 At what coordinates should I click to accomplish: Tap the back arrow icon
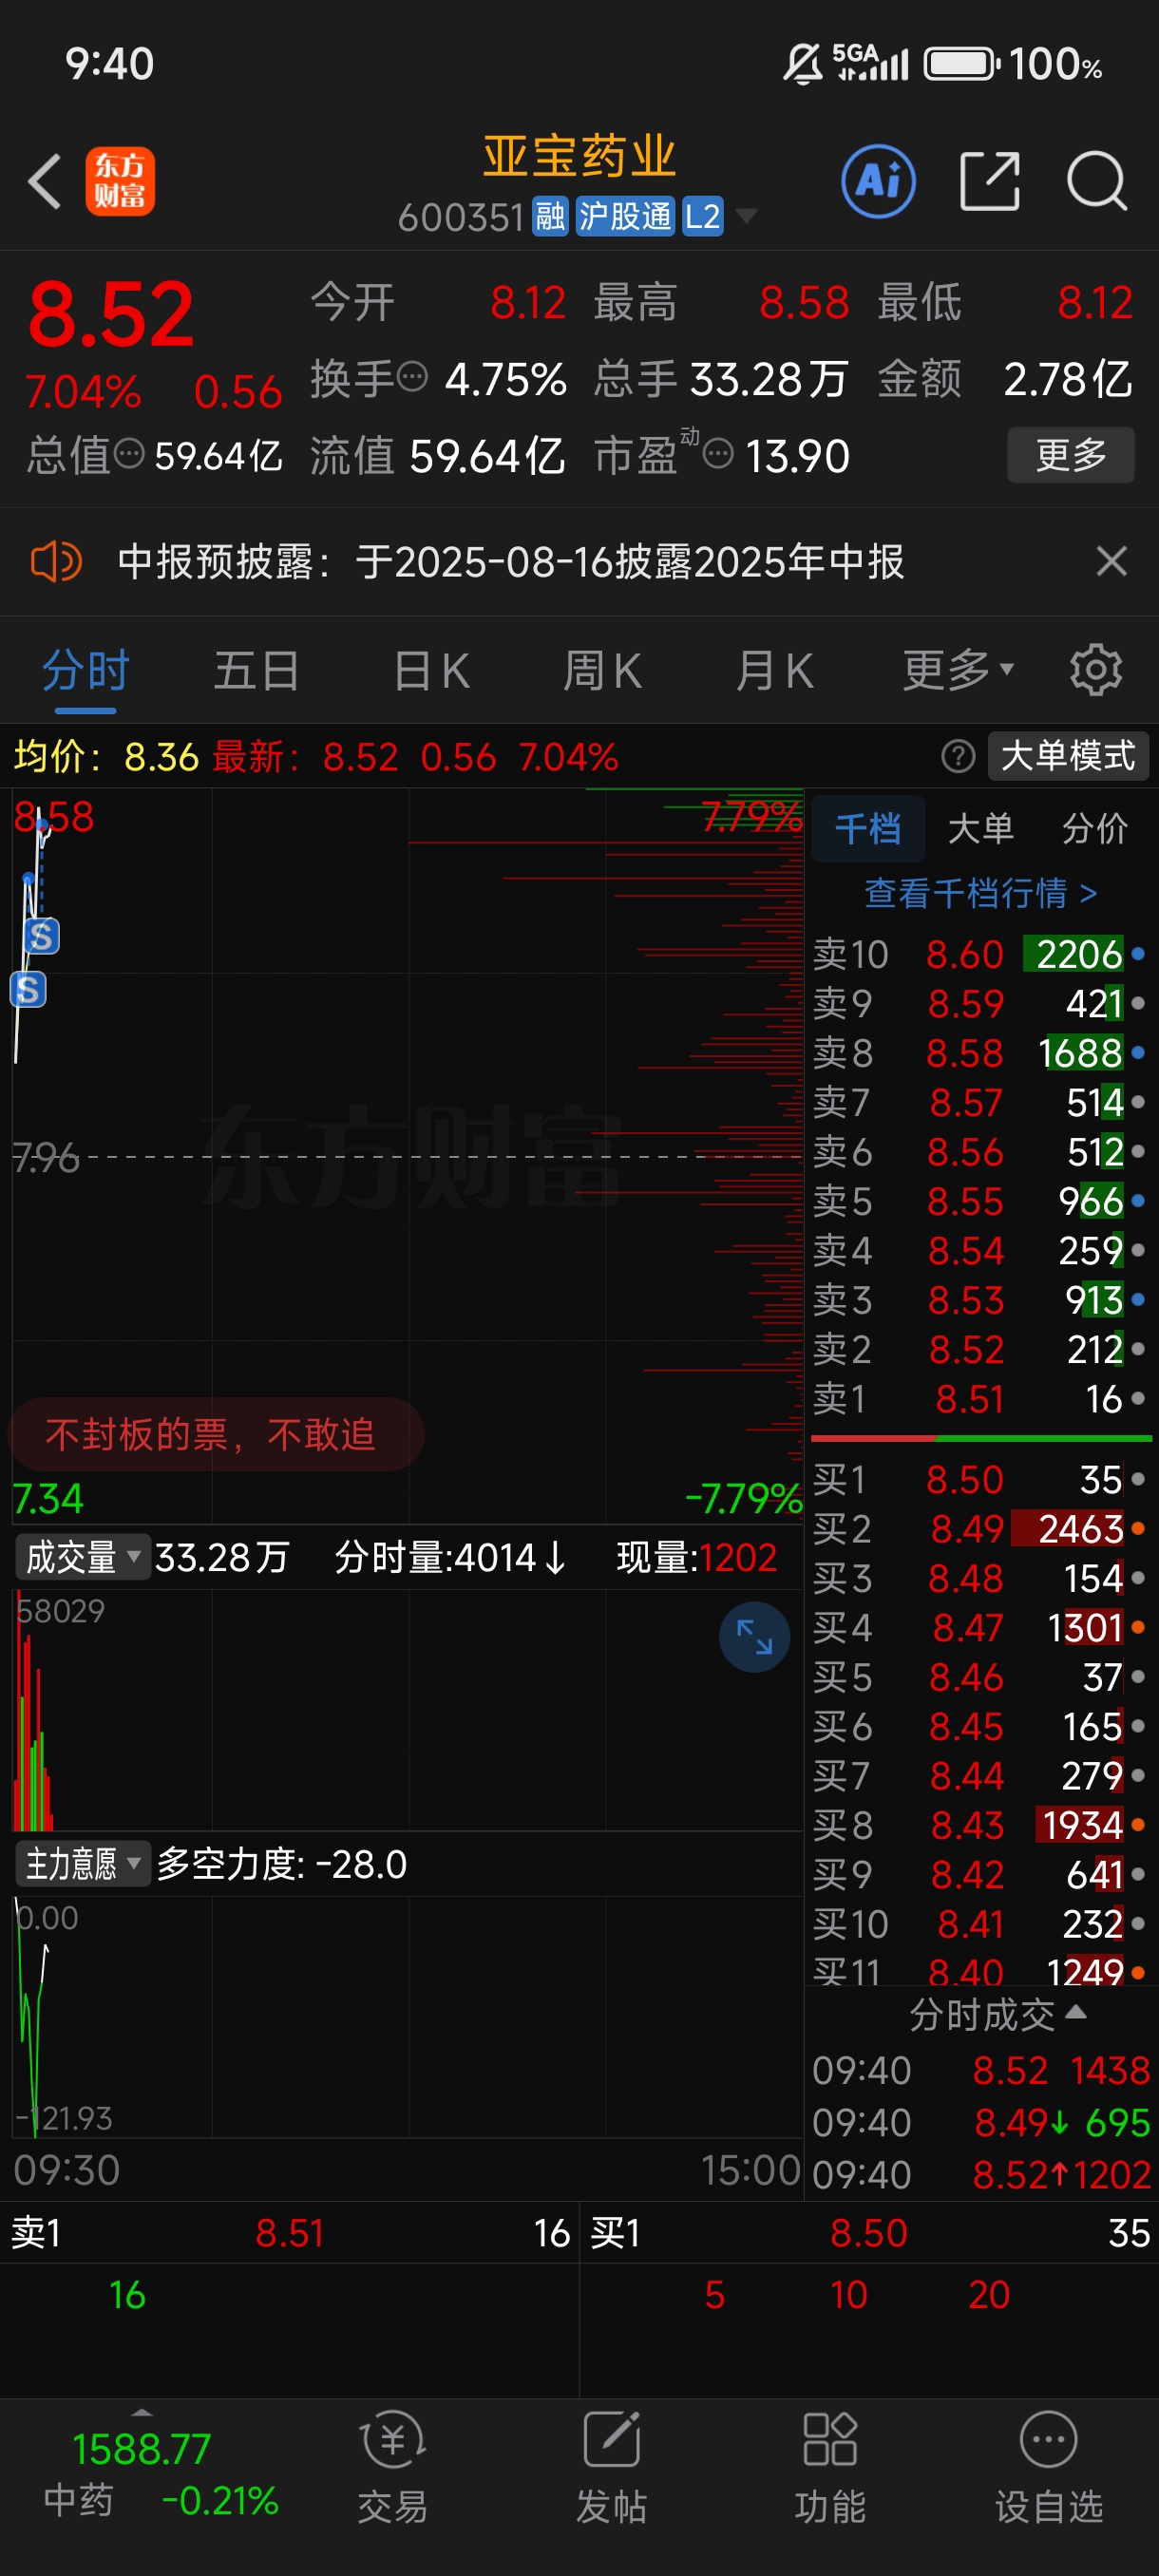(x=45, y=181)
